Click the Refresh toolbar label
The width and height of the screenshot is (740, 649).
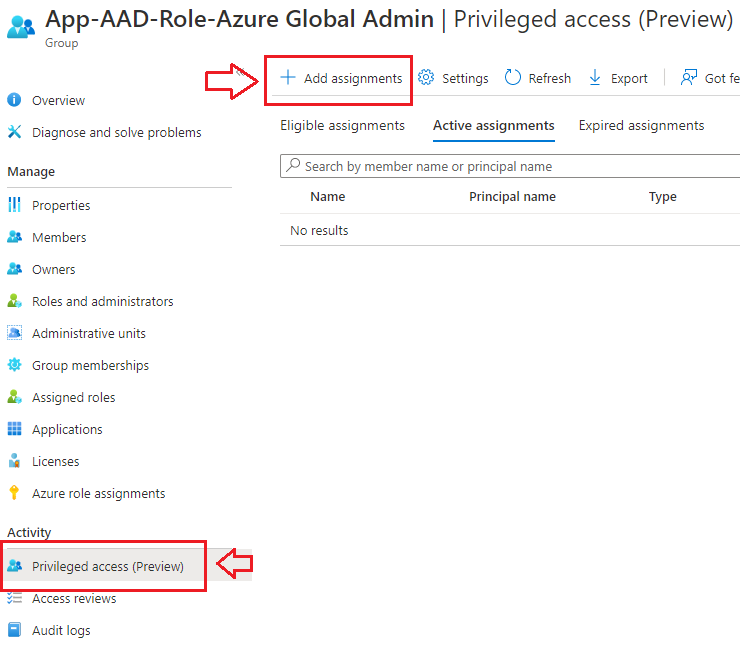[550, 78]
